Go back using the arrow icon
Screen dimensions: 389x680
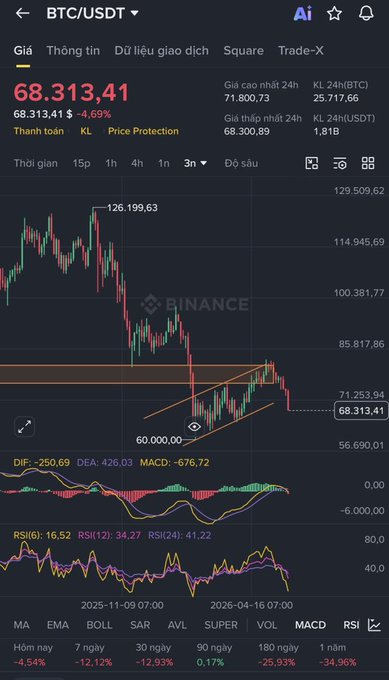click(x=22, y=13)
